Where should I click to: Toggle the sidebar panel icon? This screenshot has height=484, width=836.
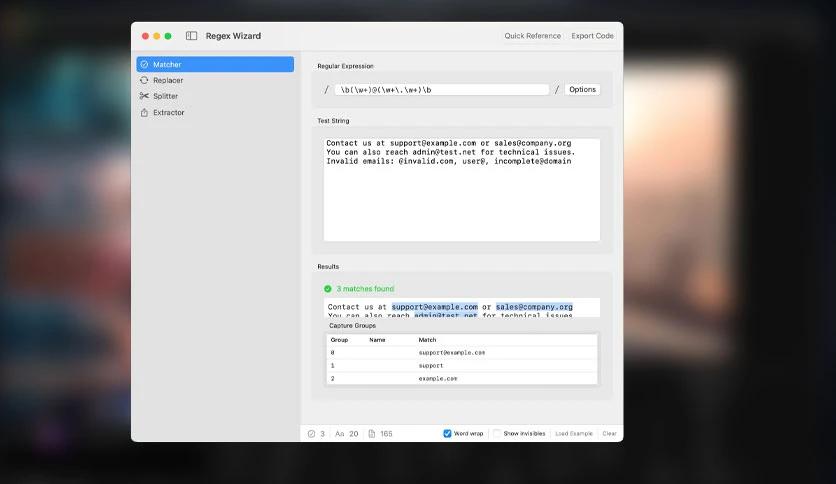coord(192,36)
